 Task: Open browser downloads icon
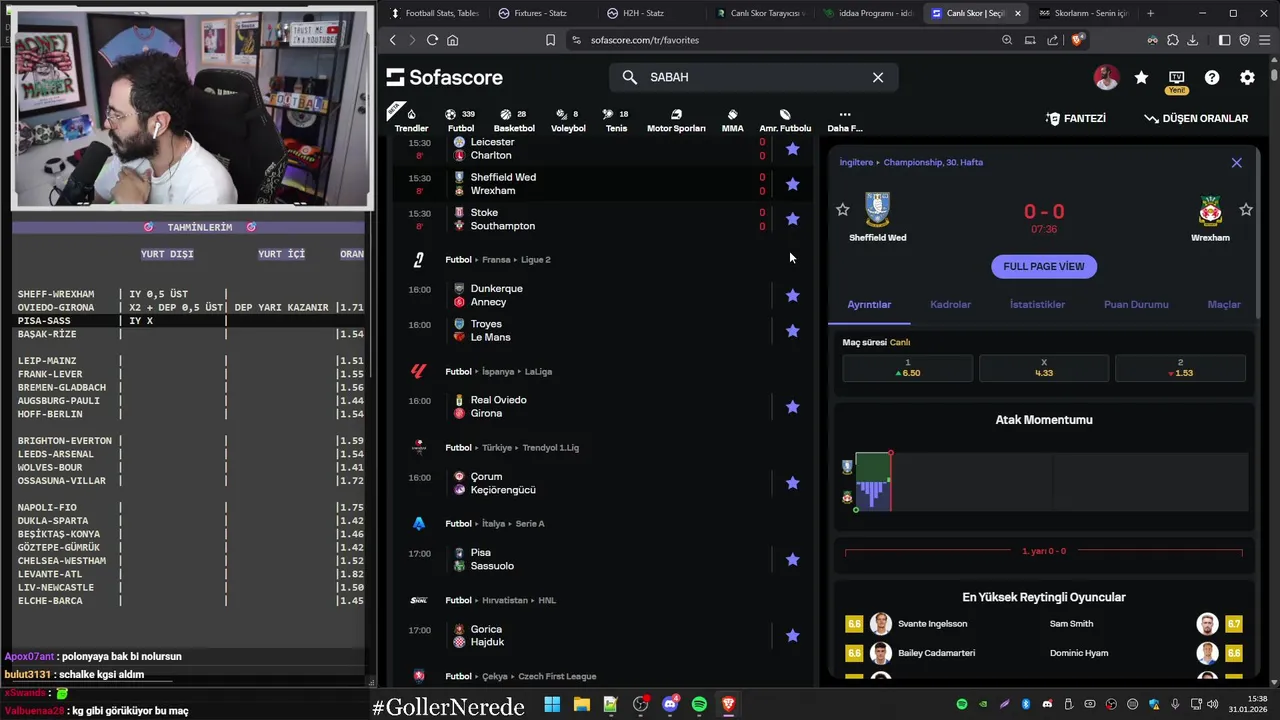pos(1192,40)
